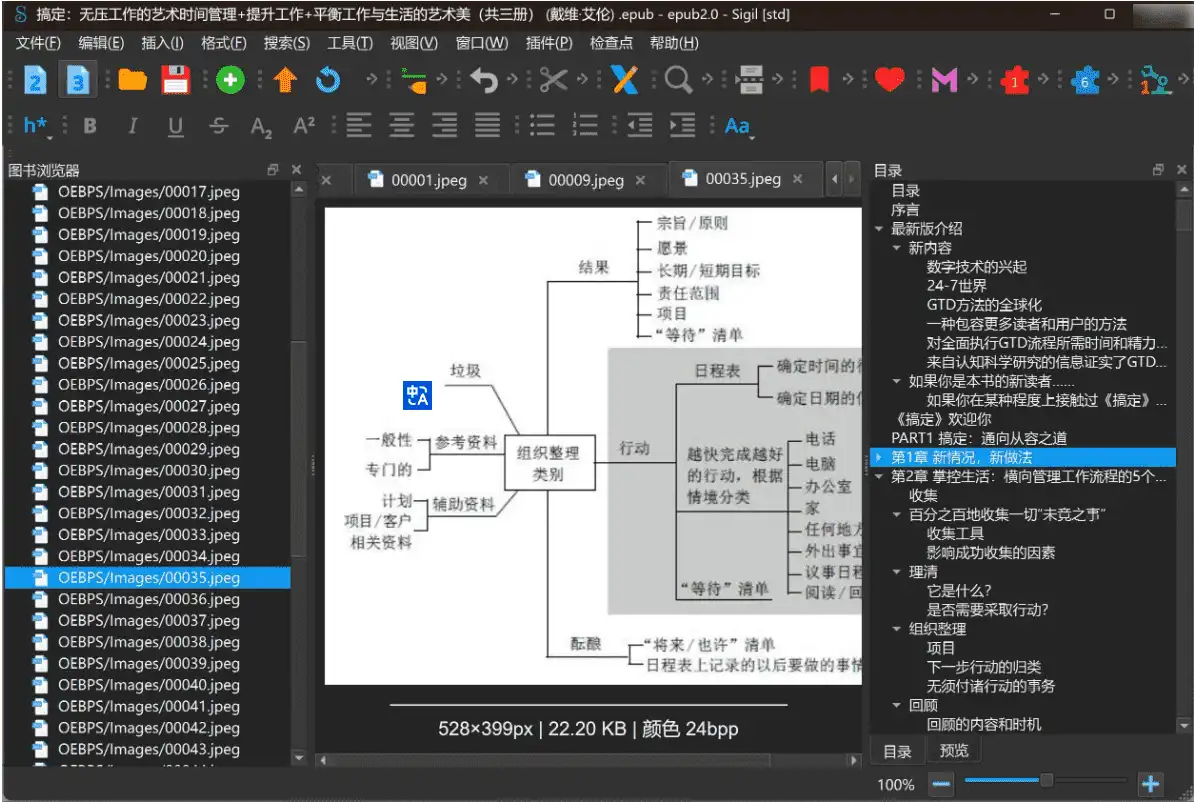The width and height of the screenshot is (1194, 802).
Task: Switch to the 00009.jpeg tab
Action: (586, 181)
